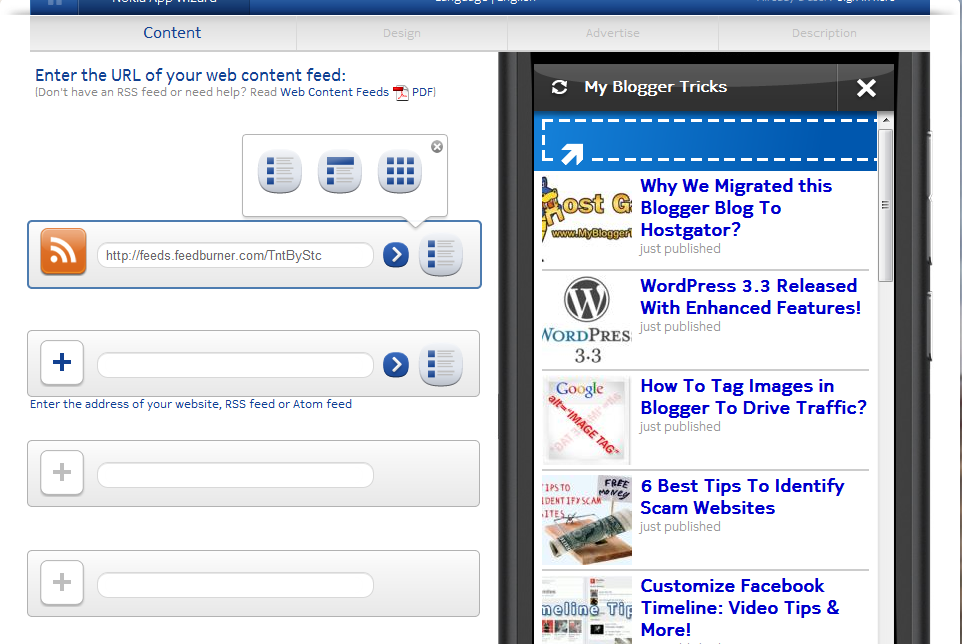The height and width of the screenshot is (644, 962).
Task: Open 'How To Tag Images in Blogger' article
Action: (753, 397)
